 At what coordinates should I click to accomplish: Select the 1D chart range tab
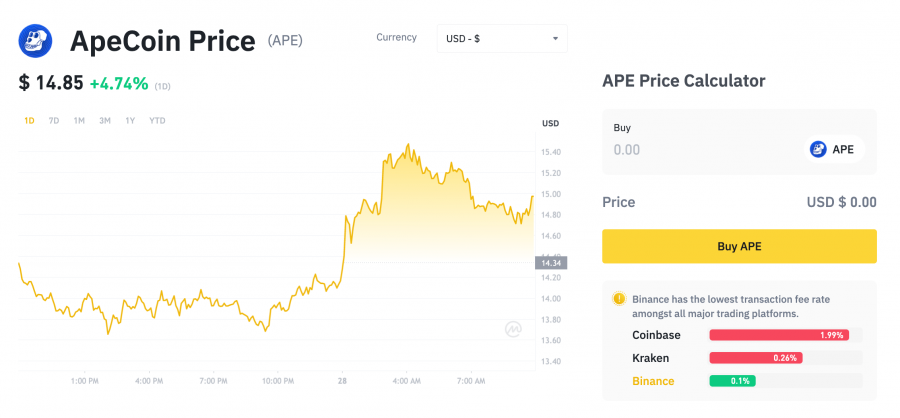click(29, 121)
